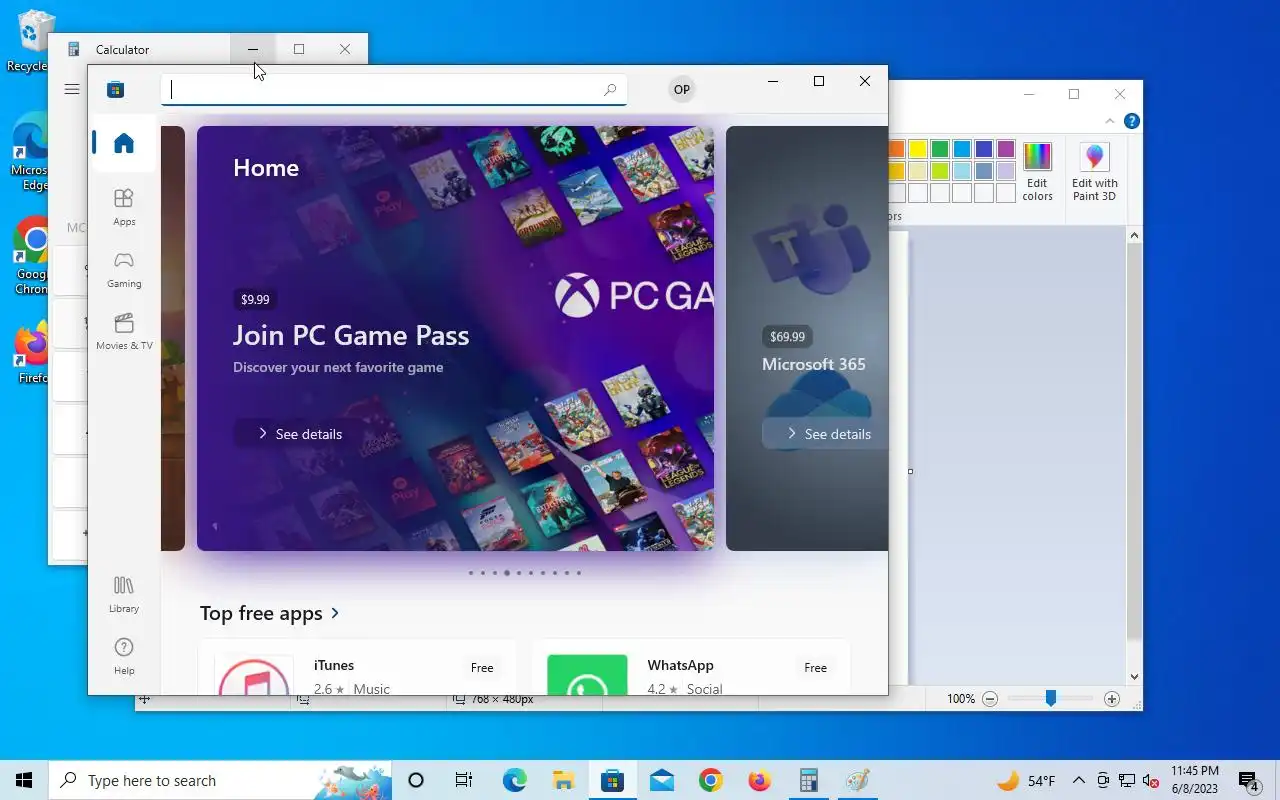Screen dimensions: 1280x800
Task: Expand the Top free apps section
Action: [x=270, y=613]
